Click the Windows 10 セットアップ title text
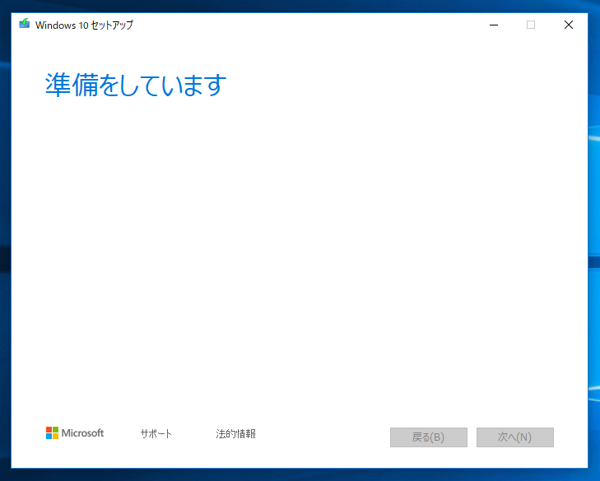 84,25
